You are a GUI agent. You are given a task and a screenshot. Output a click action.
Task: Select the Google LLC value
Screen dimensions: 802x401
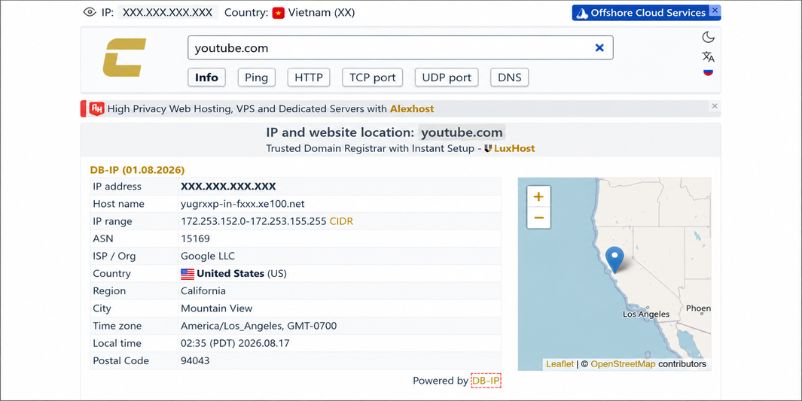208,256
